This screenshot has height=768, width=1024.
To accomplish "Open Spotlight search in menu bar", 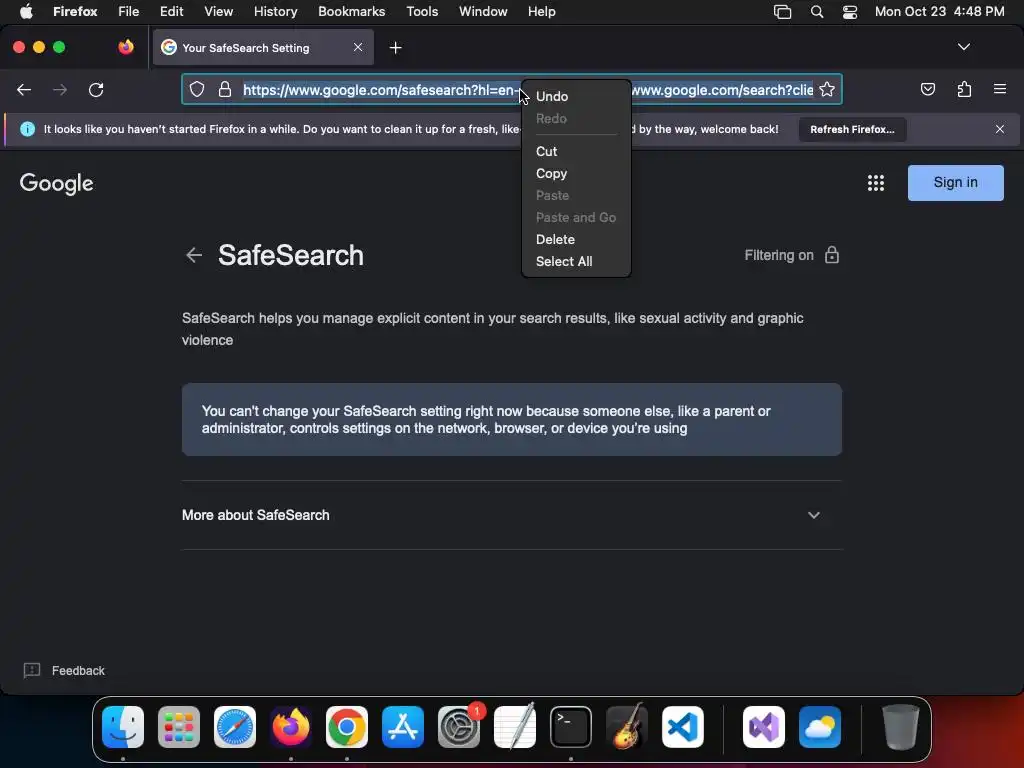I will pos(816,12).
